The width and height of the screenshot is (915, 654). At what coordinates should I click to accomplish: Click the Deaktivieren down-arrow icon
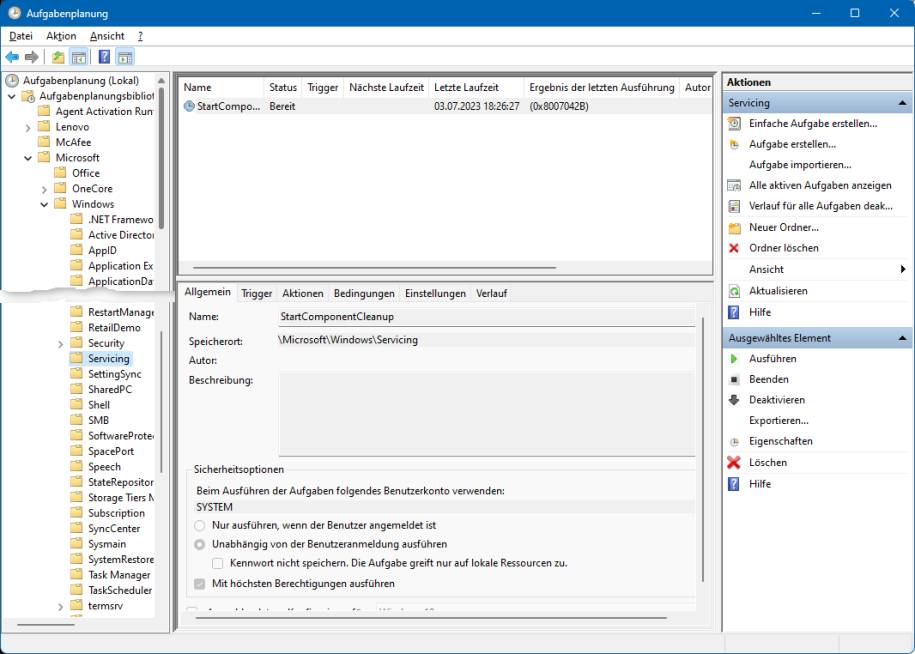(x=734, y=400)
